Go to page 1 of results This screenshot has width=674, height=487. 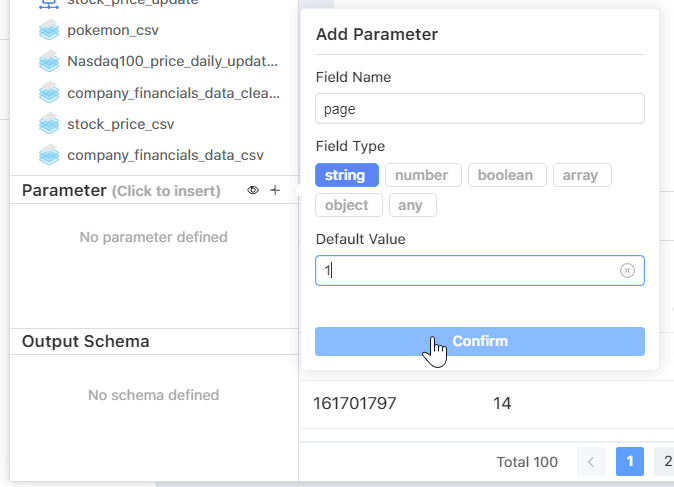tap(630, 462)
